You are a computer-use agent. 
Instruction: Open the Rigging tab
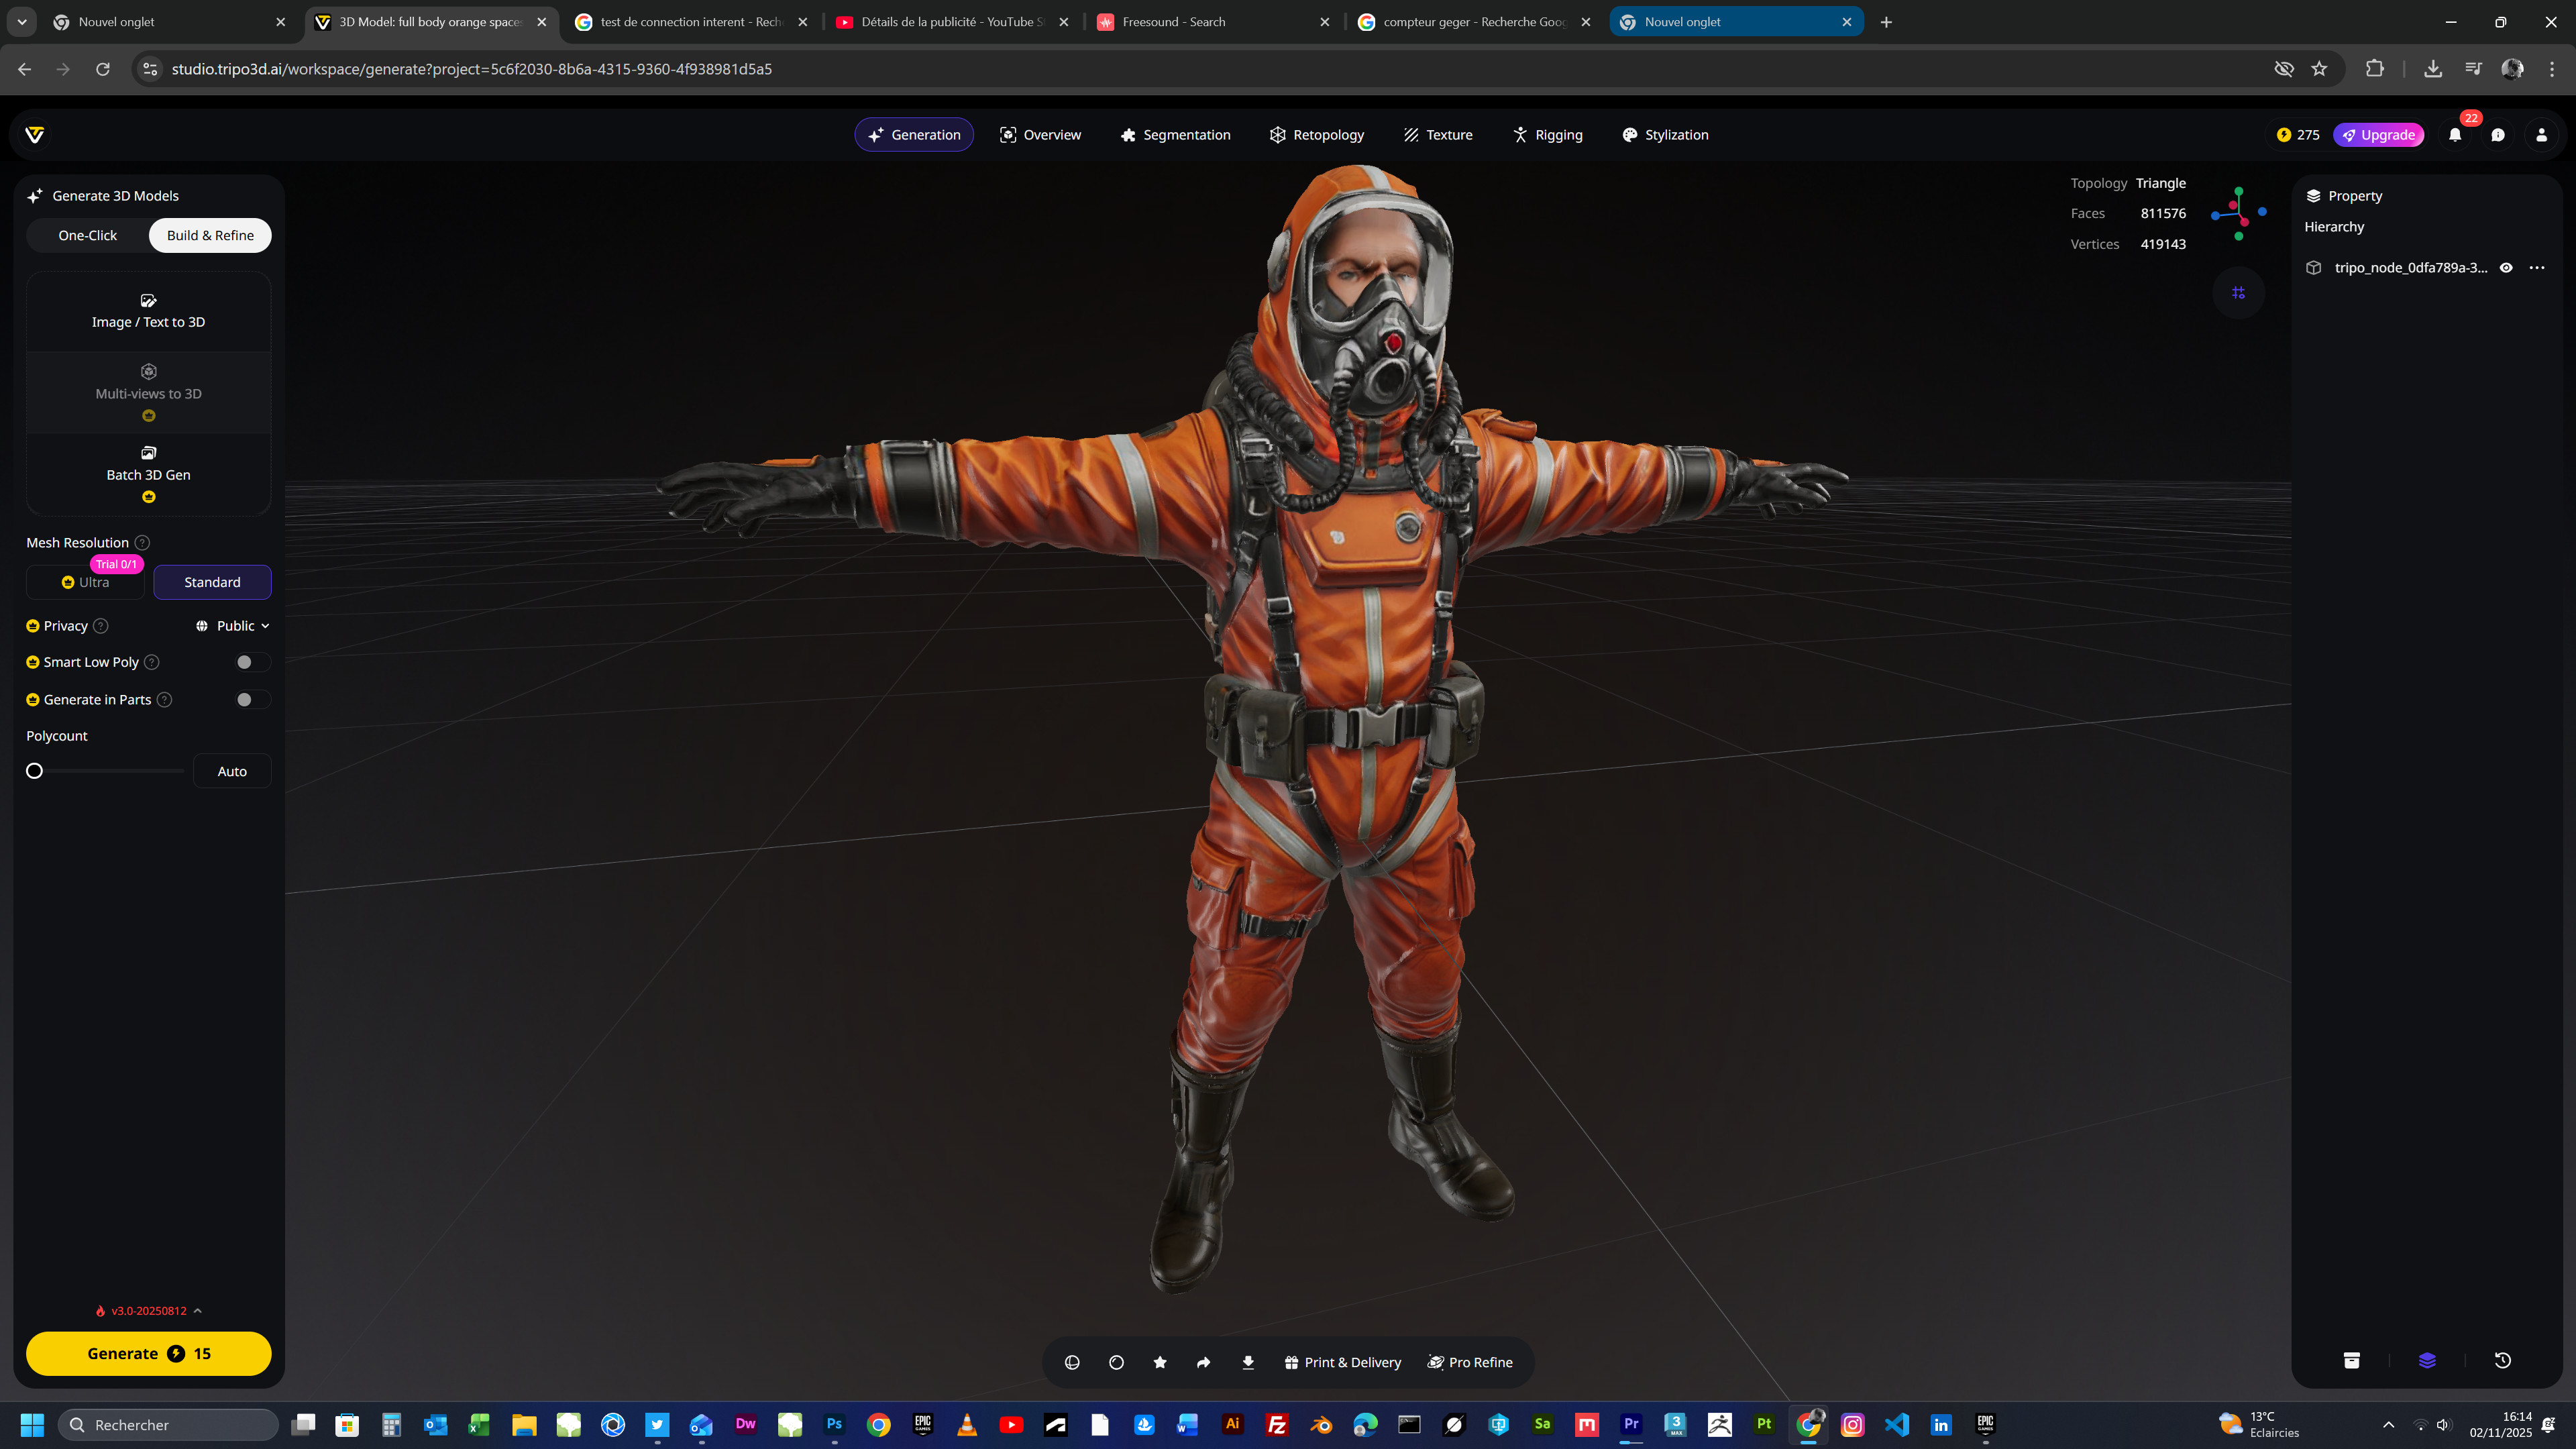point(1547,135)
